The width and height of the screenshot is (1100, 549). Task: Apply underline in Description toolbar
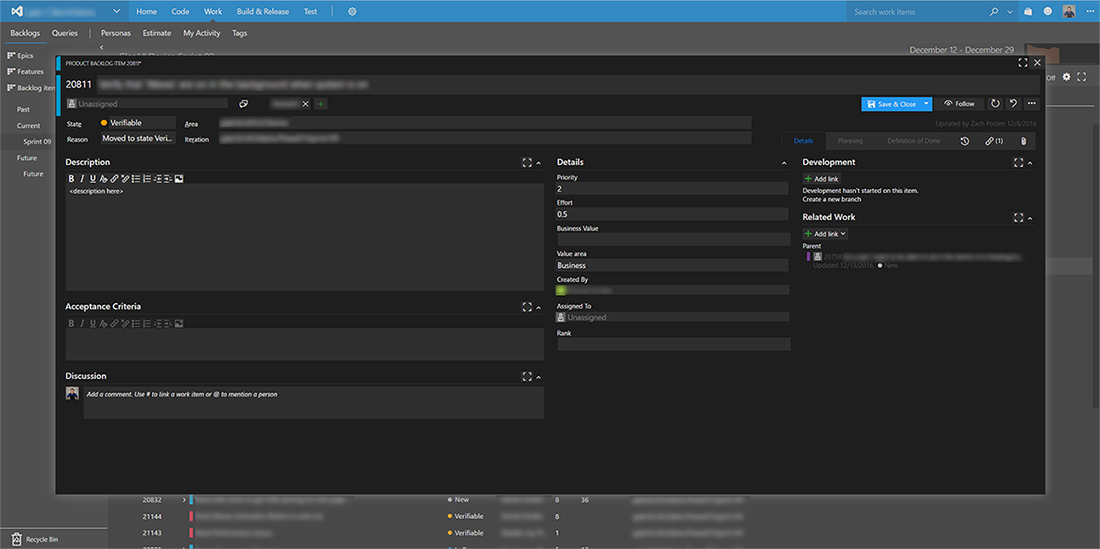point(93,179)
